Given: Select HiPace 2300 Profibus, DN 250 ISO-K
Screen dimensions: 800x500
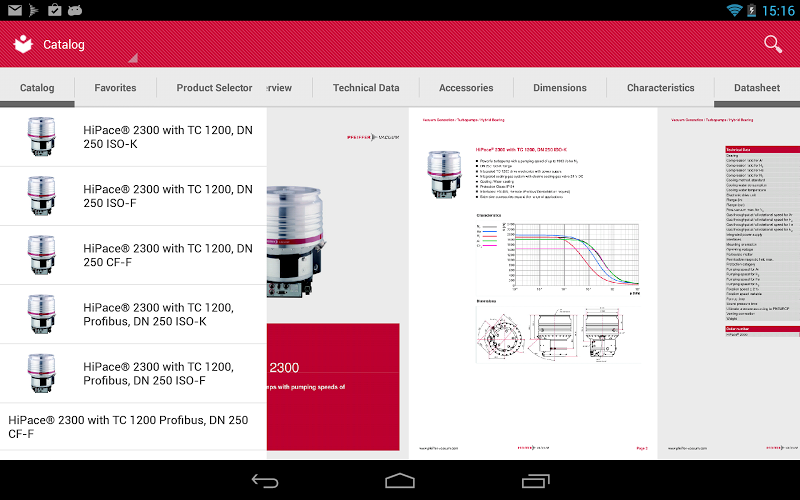Looking at the screenshot, I should point(133,314).
